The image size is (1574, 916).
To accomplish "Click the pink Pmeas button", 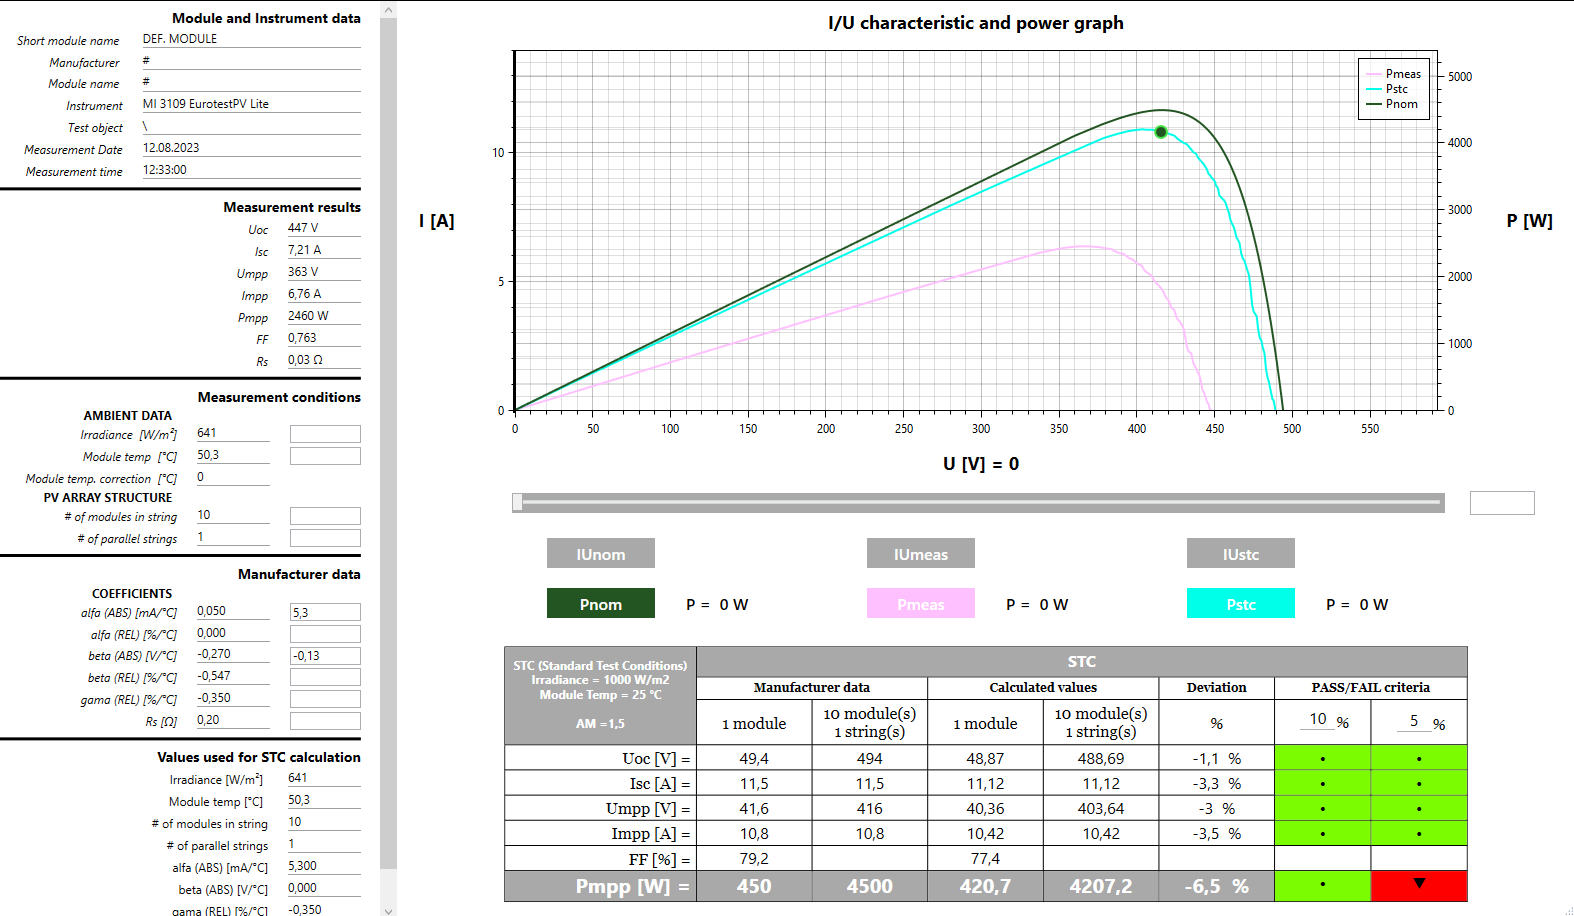I will pyautogui.click(x=920, y=604).
